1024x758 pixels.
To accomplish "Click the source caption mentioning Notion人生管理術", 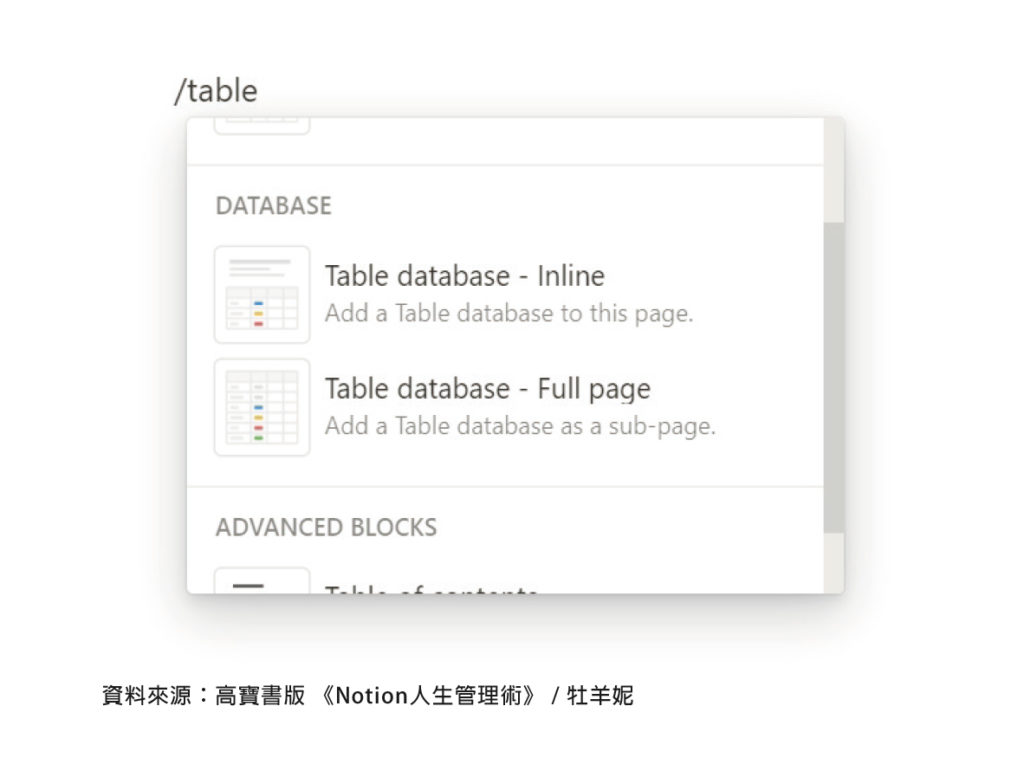I will click(368, 695).
